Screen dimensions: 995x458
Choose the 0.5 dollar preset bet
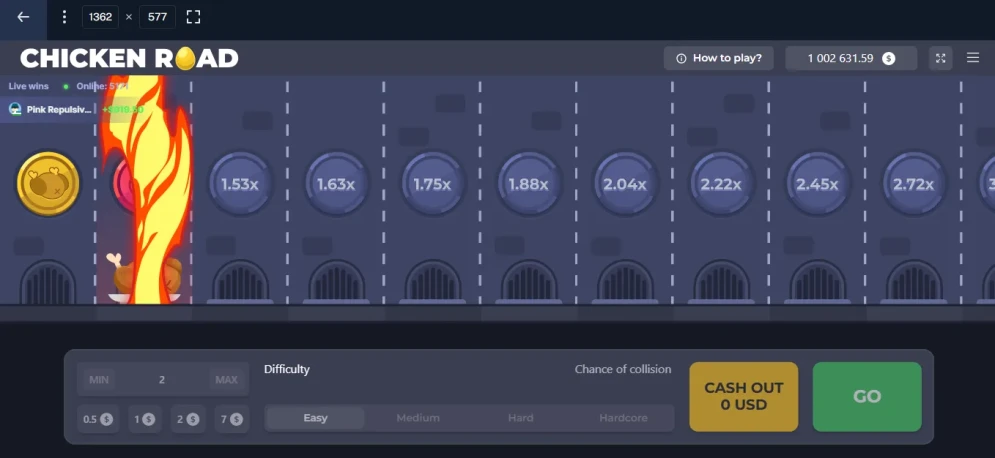[98, 419]
